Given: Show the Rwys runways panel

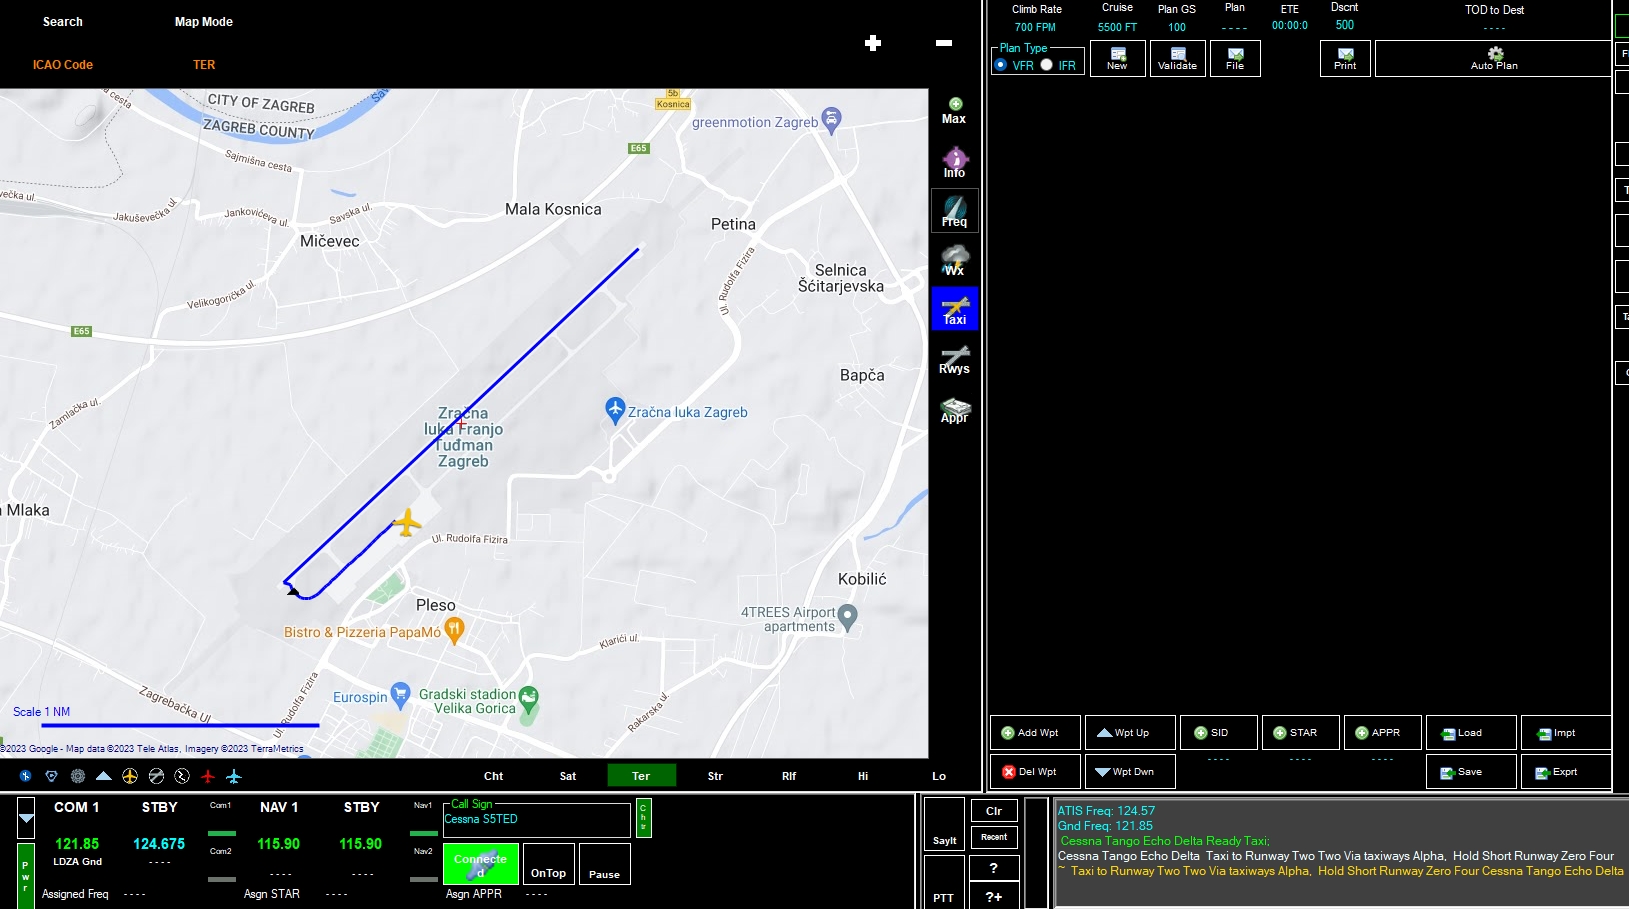Looking at the screenshot, I should pos(954,358).
